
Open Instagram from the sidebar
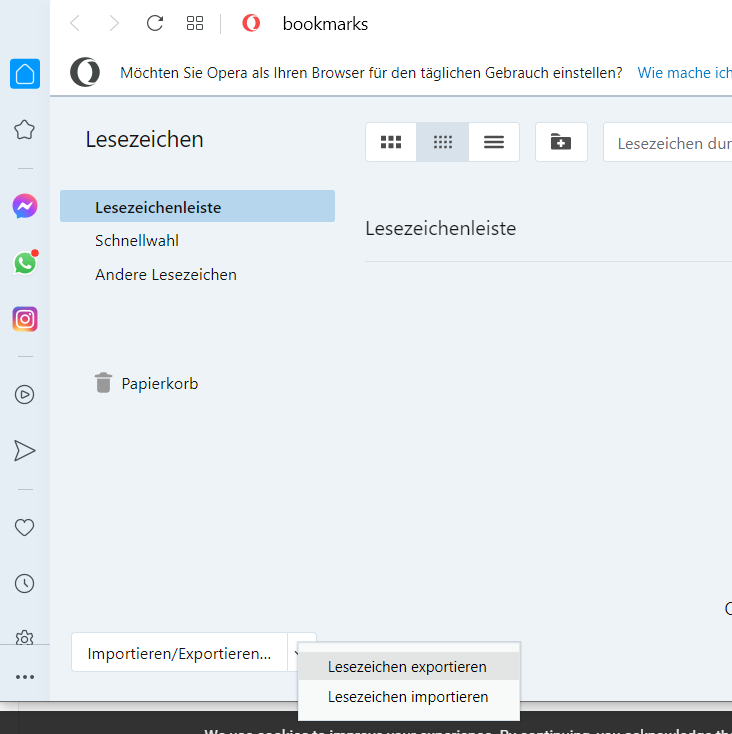[x=25, y=319]
